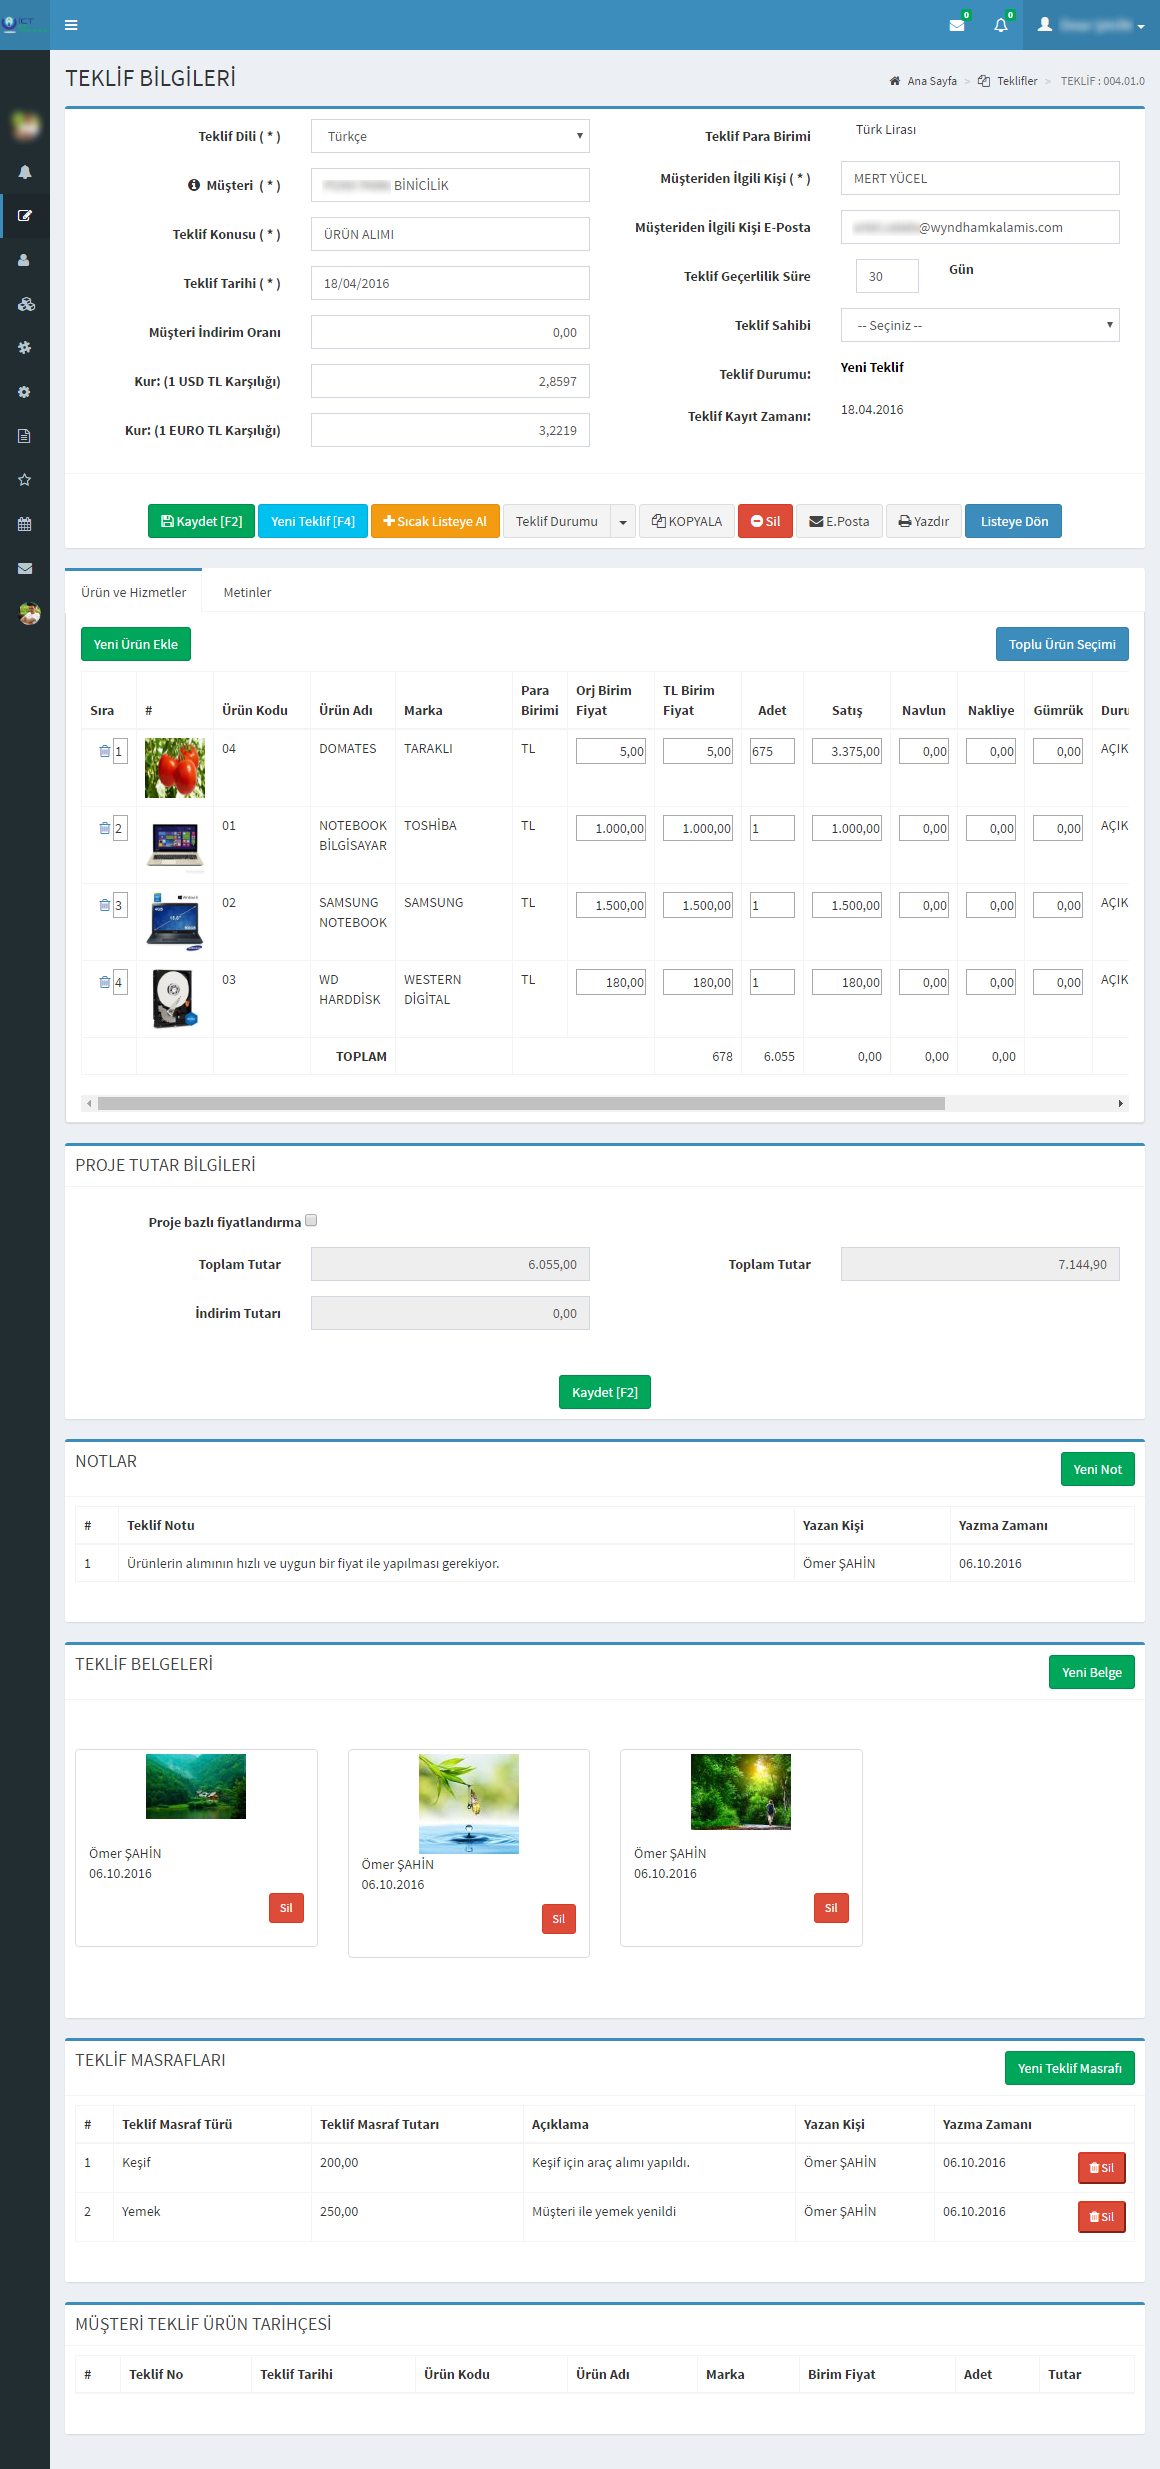The image size is (1160, 2469).
Task: Enable Proje bazlı fiyatlandırma checkbox
Action: click(x=311, y=1220)
